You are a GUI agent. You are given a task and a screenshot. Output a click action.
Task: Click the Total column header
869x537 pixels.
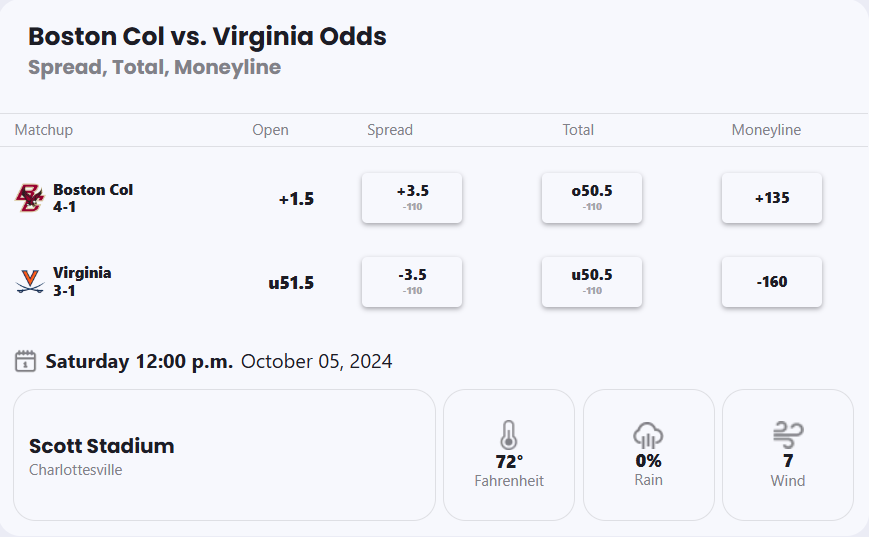(x=578, y=130)
